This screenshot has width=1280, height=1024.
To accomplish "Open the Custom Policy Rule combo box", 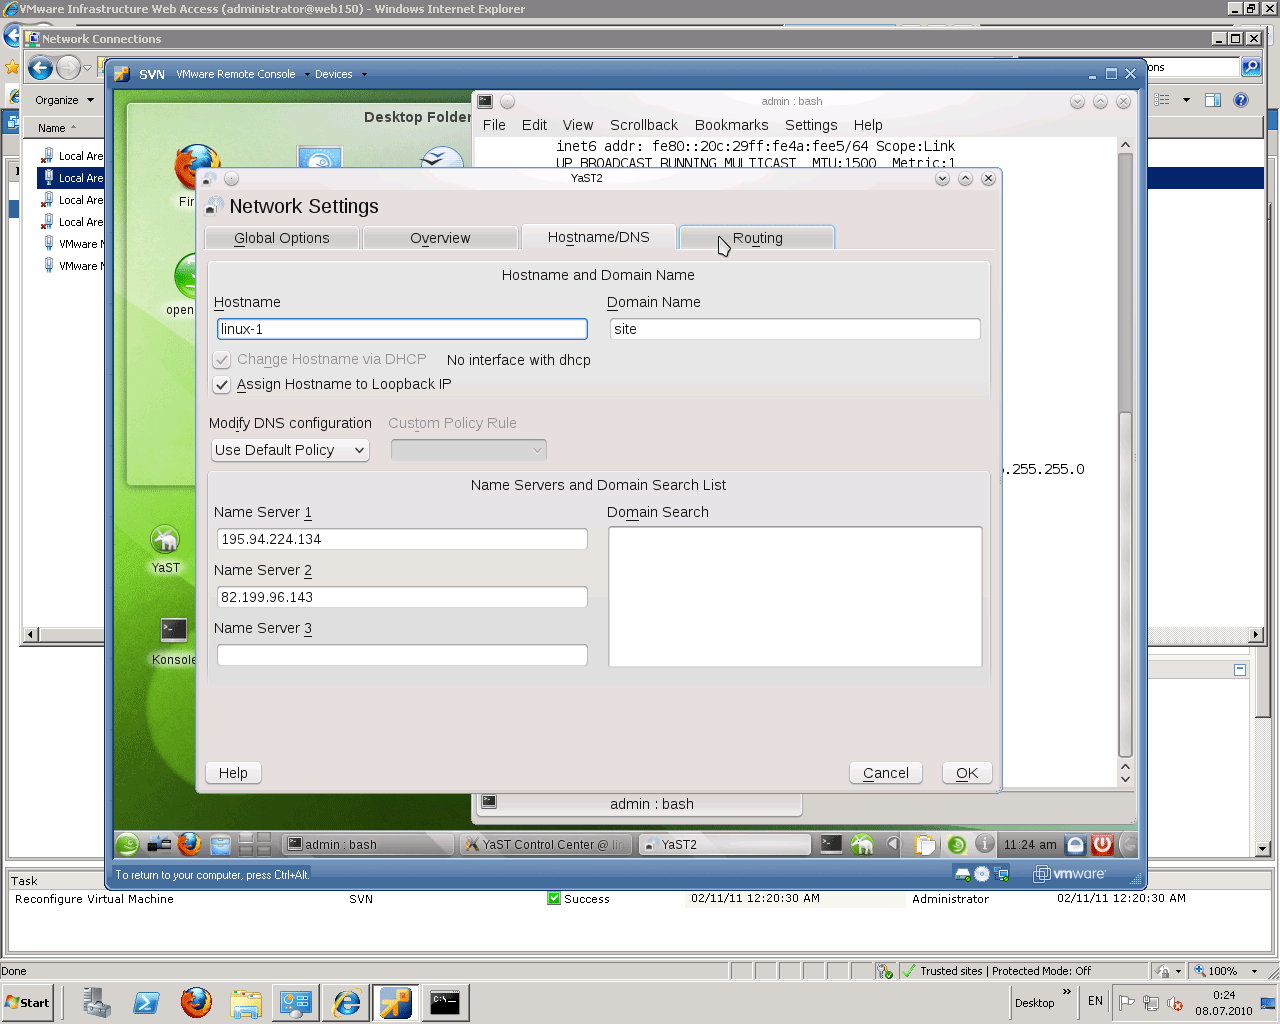I will click(469, 450).
